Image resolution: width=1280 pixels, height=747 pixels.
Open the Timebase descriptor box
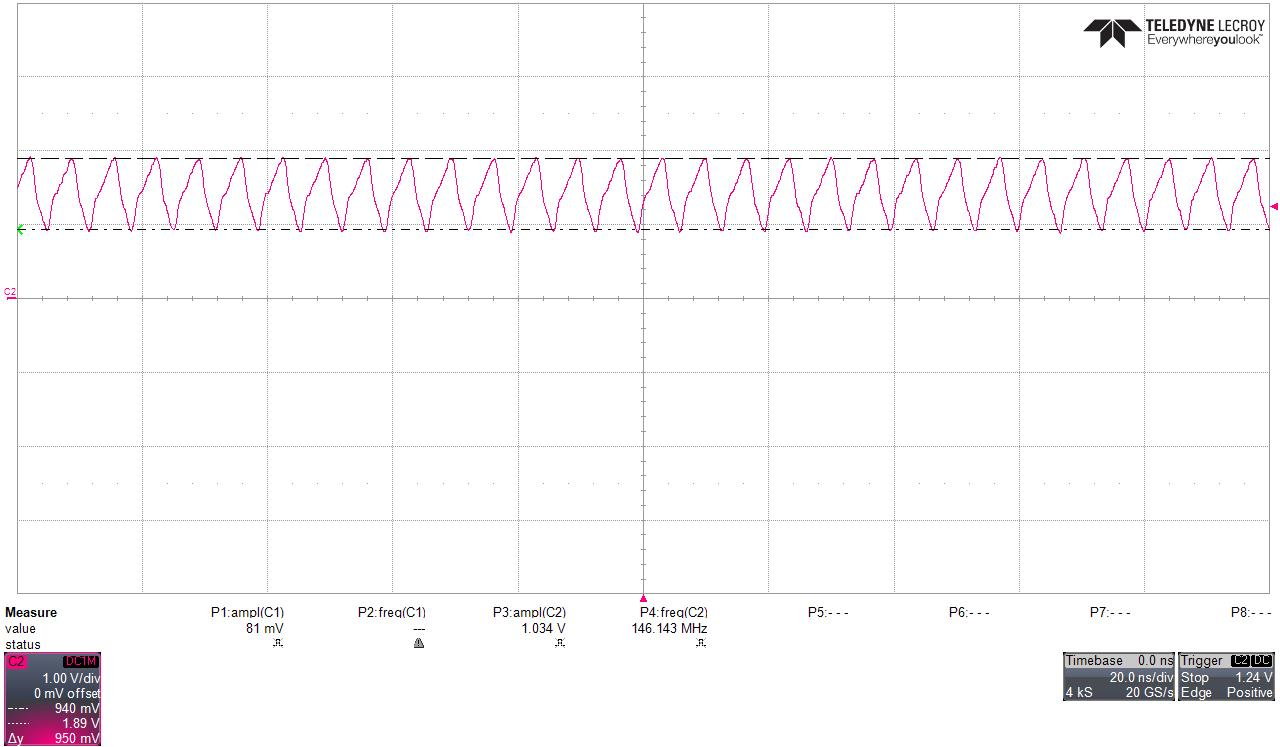pos(1119,676)
